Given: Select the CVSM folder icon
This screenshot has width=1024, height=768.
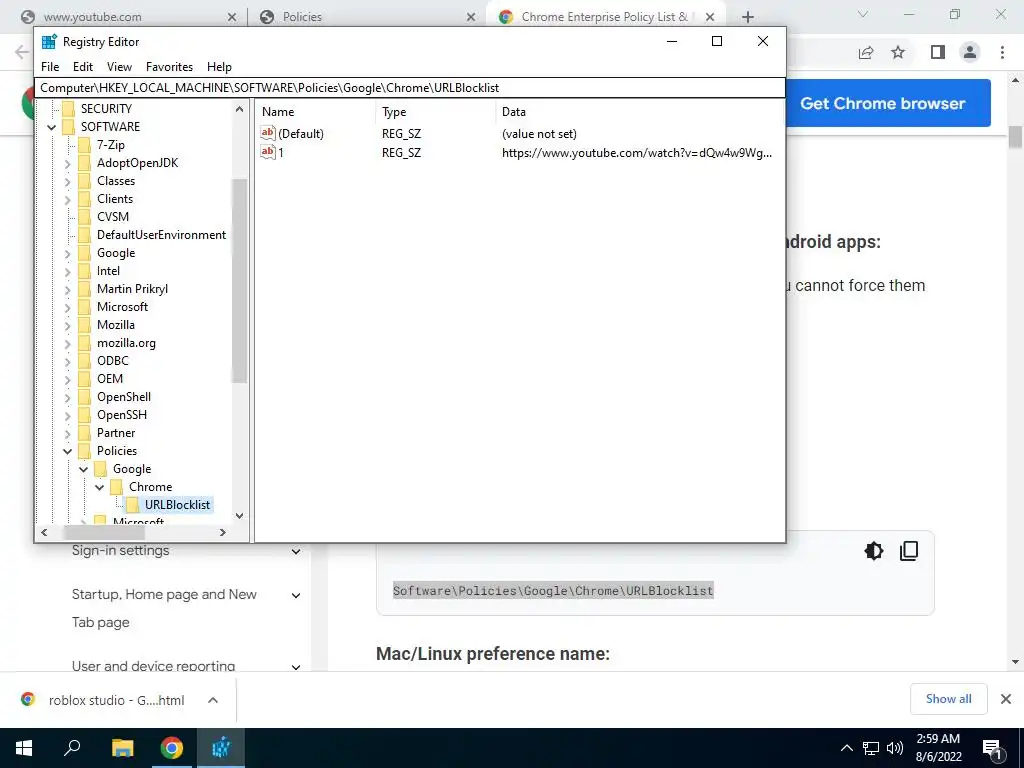Looking at the screenshot, I should pyautogui.click(x=84, y=217).
